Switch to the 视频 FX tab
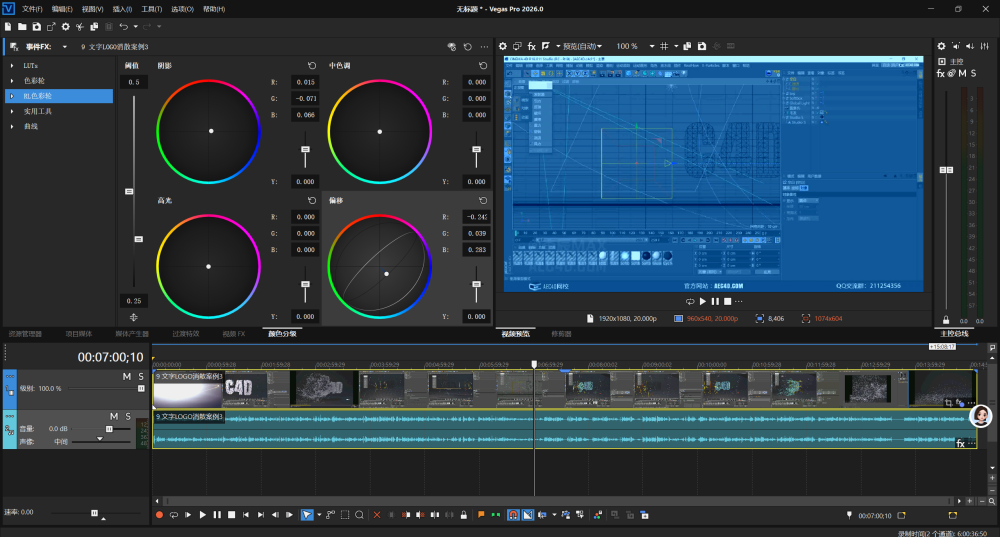The height and width of the screenshot is (537, 1000). pyautogui.click(x=233, y=334)
